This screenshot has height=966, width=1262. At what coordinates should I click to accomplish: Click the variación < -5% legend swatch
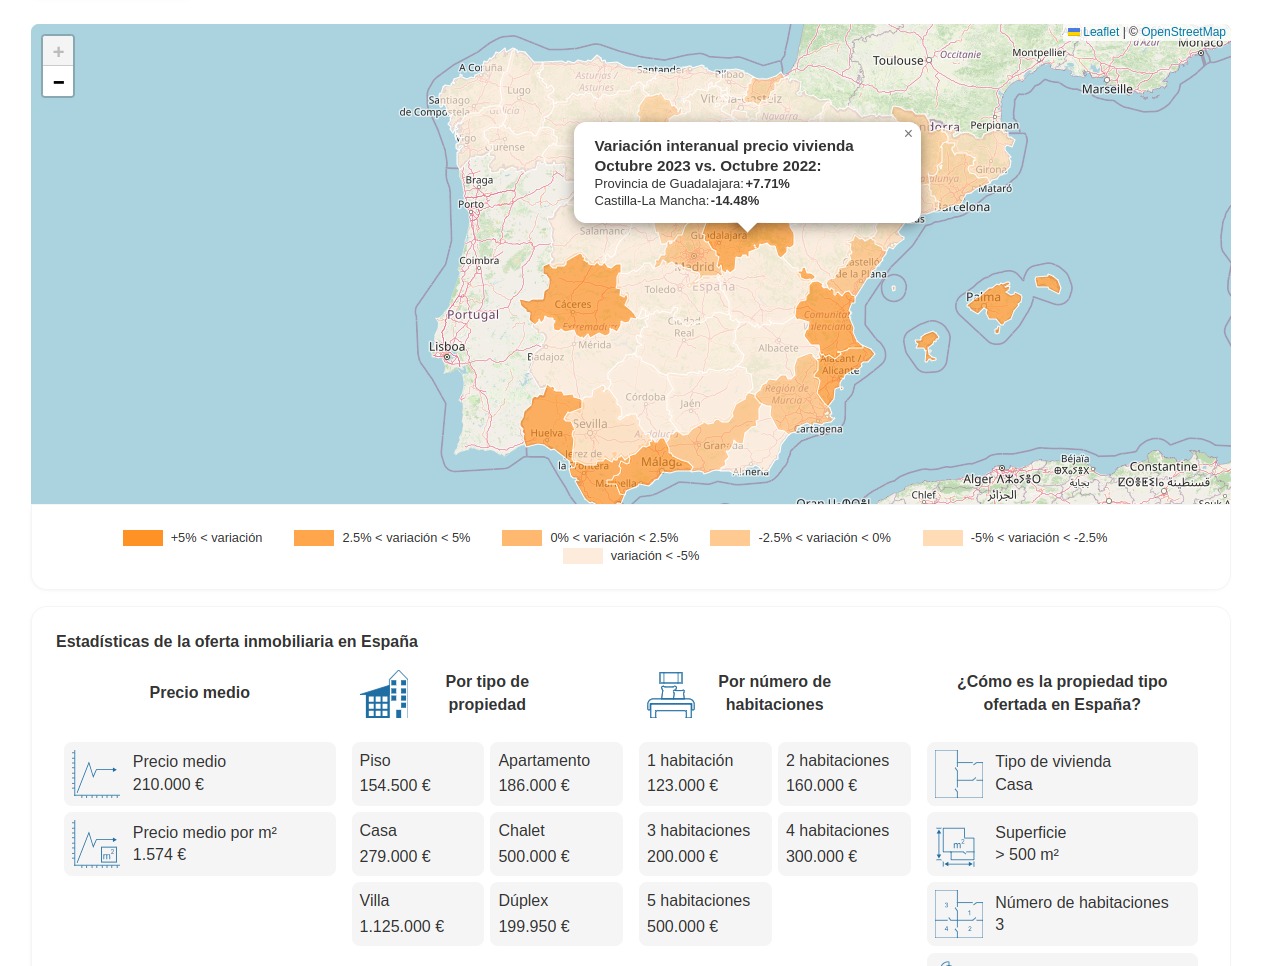pos(582,556)
